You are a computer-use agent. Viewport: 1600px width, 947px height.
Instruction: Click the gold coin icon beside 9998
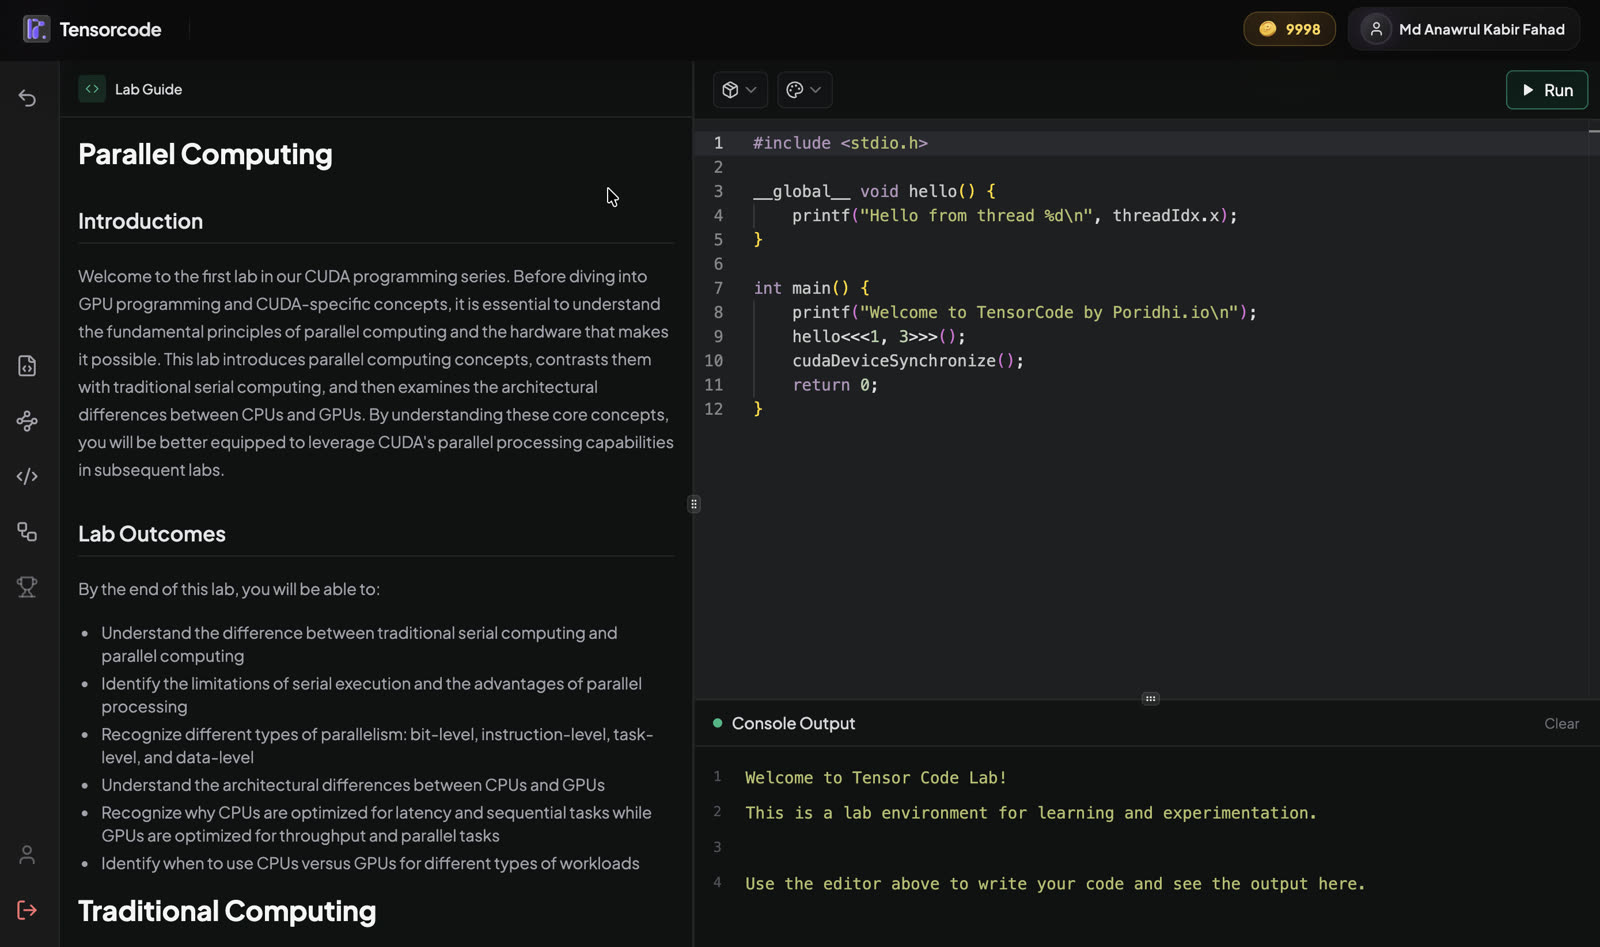(1267, 29)
